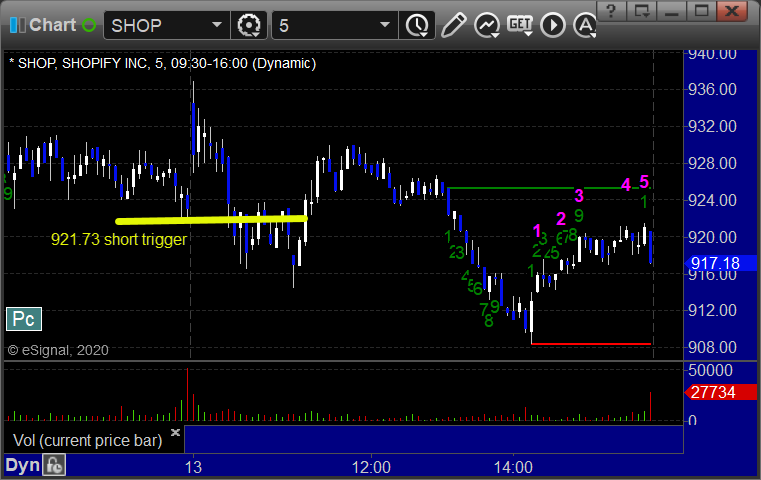Click the 14:00 time axis label
Image resolution: width=761 pixels, height=480 pixels.
[x=513, y=467]
